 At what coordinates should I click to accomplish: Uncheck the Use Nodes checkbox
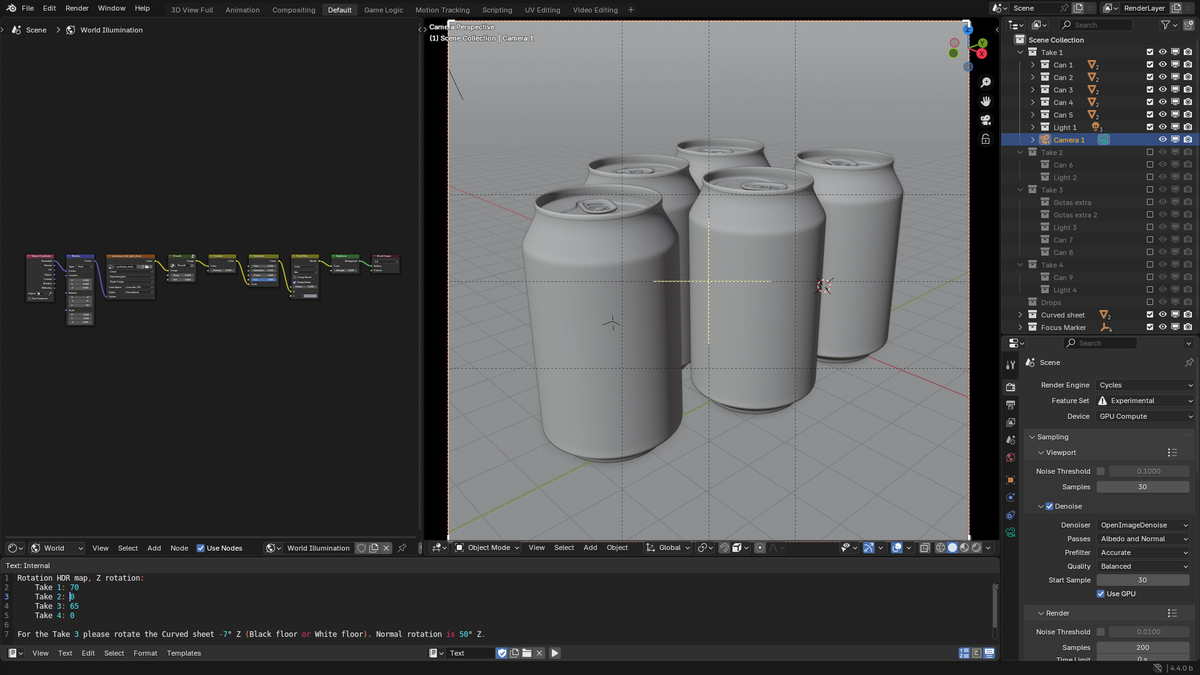[201, 548]
